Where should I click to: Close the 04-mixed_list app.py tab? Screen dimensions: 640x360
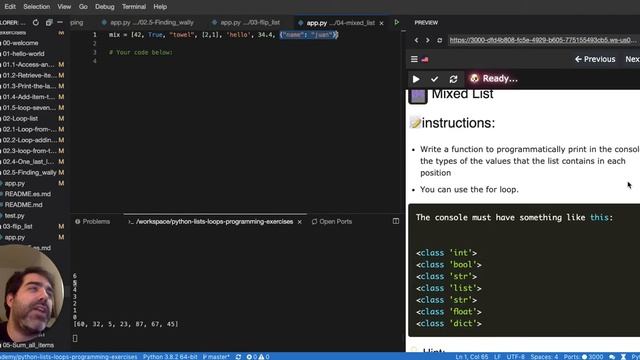381,23
